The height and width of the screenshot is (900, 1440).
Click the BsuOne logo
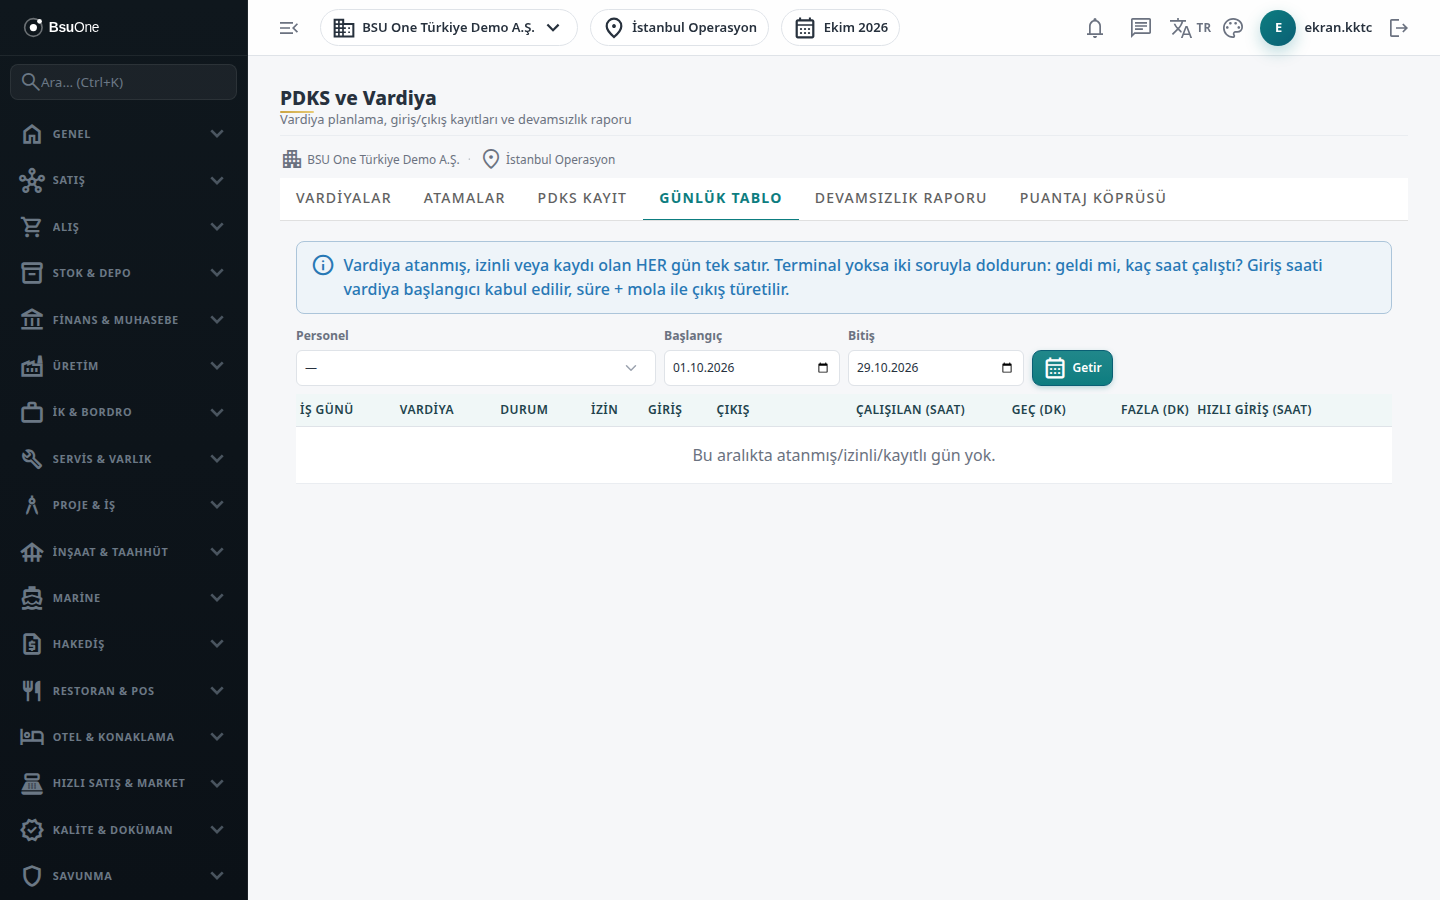pos(62,27)
